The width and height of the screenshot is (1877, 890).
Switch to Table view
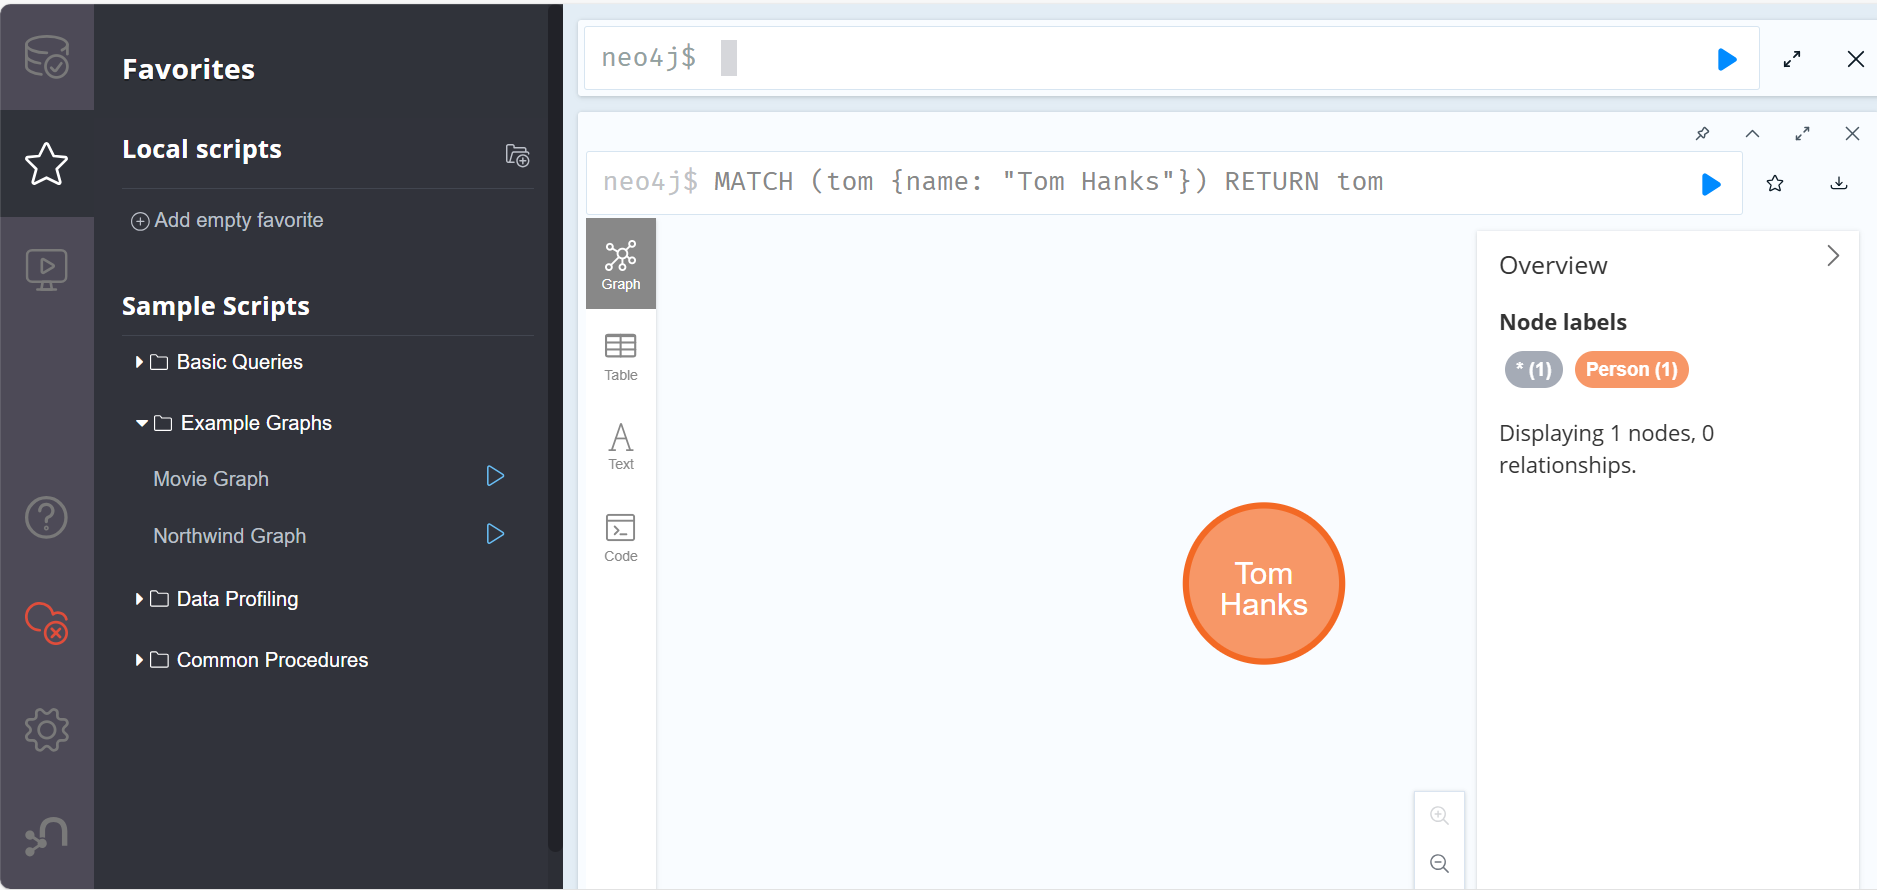[621, 357]
